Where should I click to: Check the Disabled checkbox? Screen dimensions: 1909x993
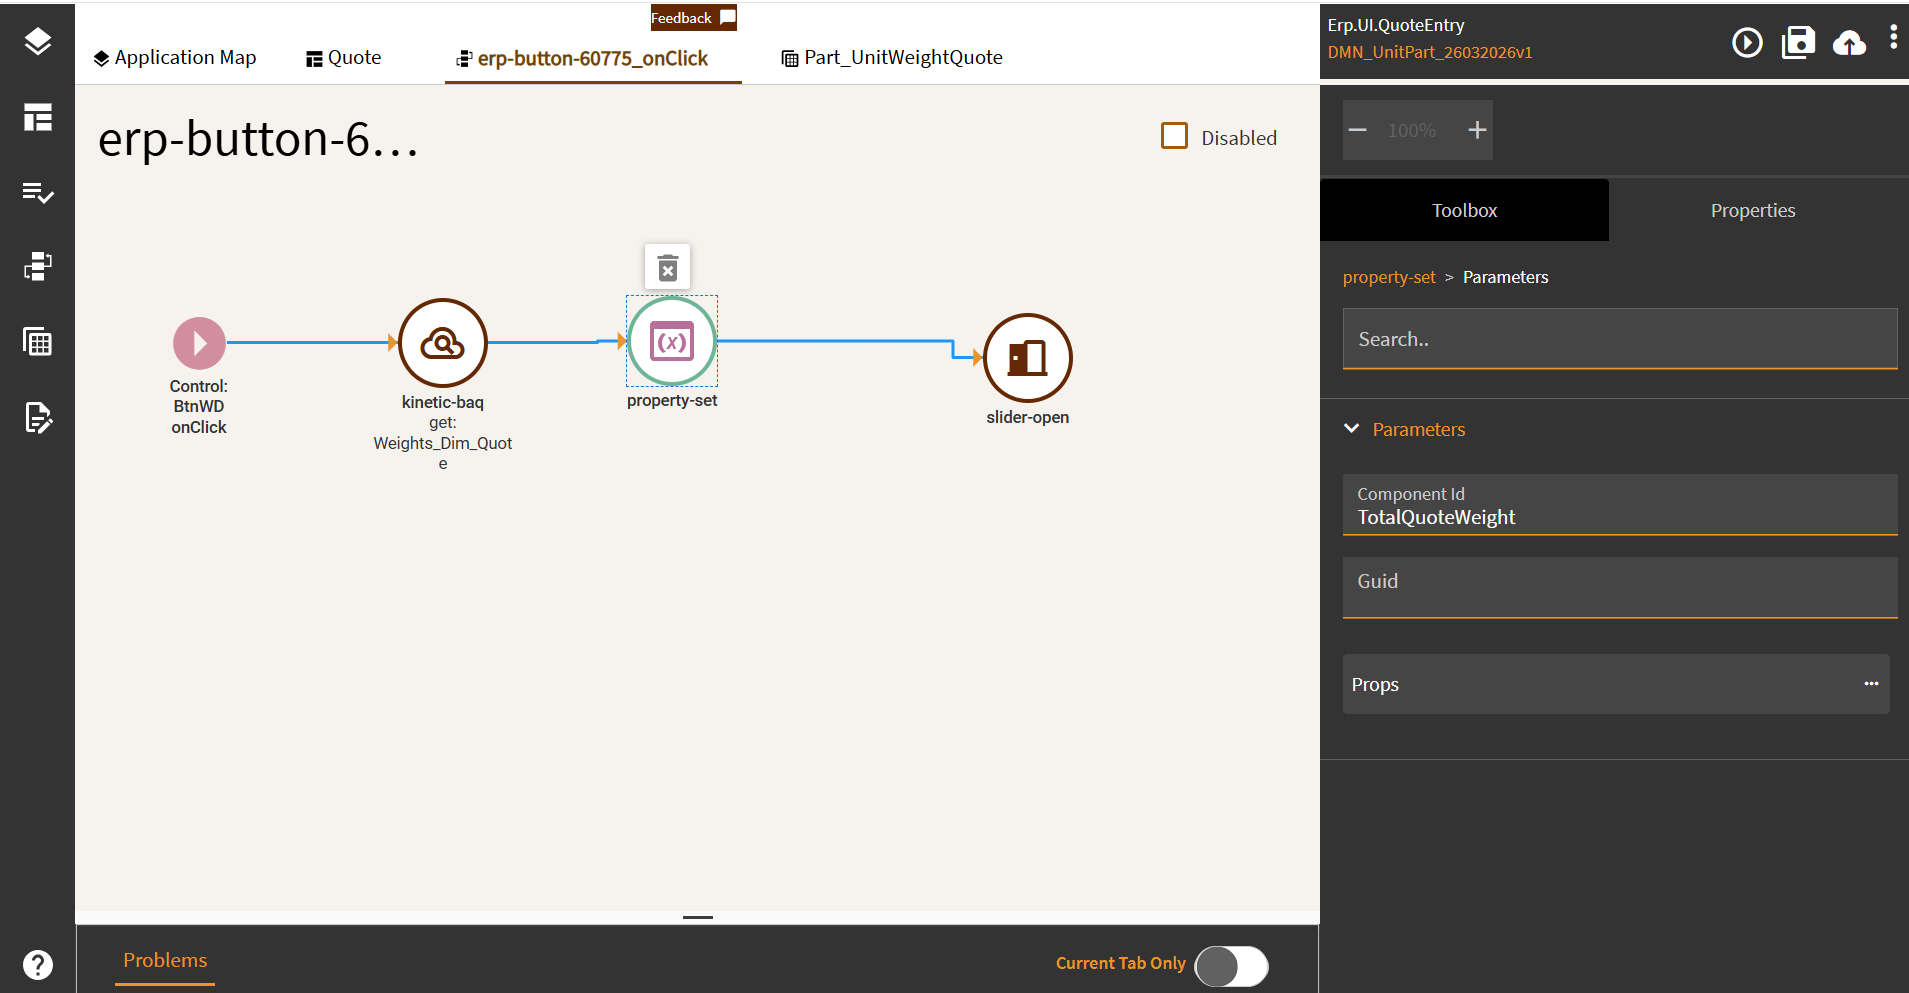click(1174, 136)
